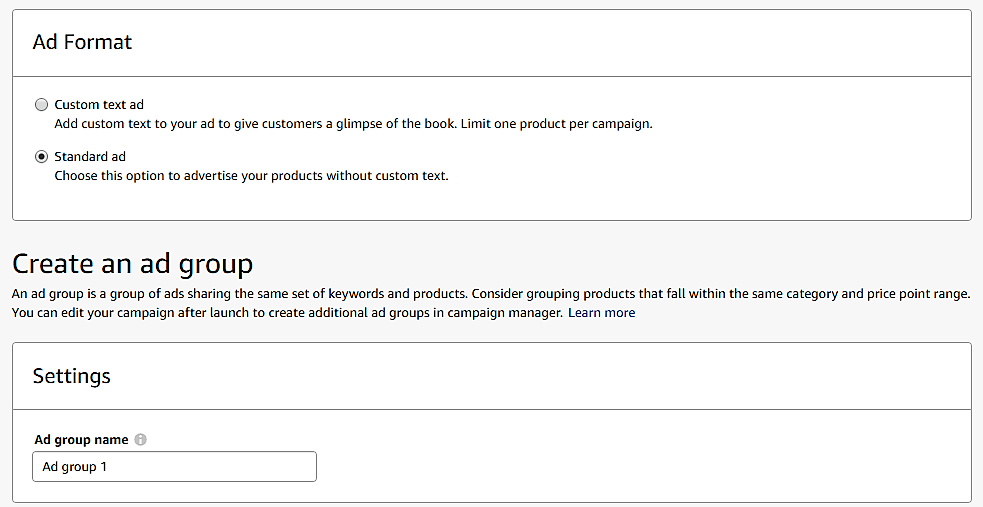Click the "Create an ad group" heading
Viewport: 983px width, 507px height.
pos(132,264)
